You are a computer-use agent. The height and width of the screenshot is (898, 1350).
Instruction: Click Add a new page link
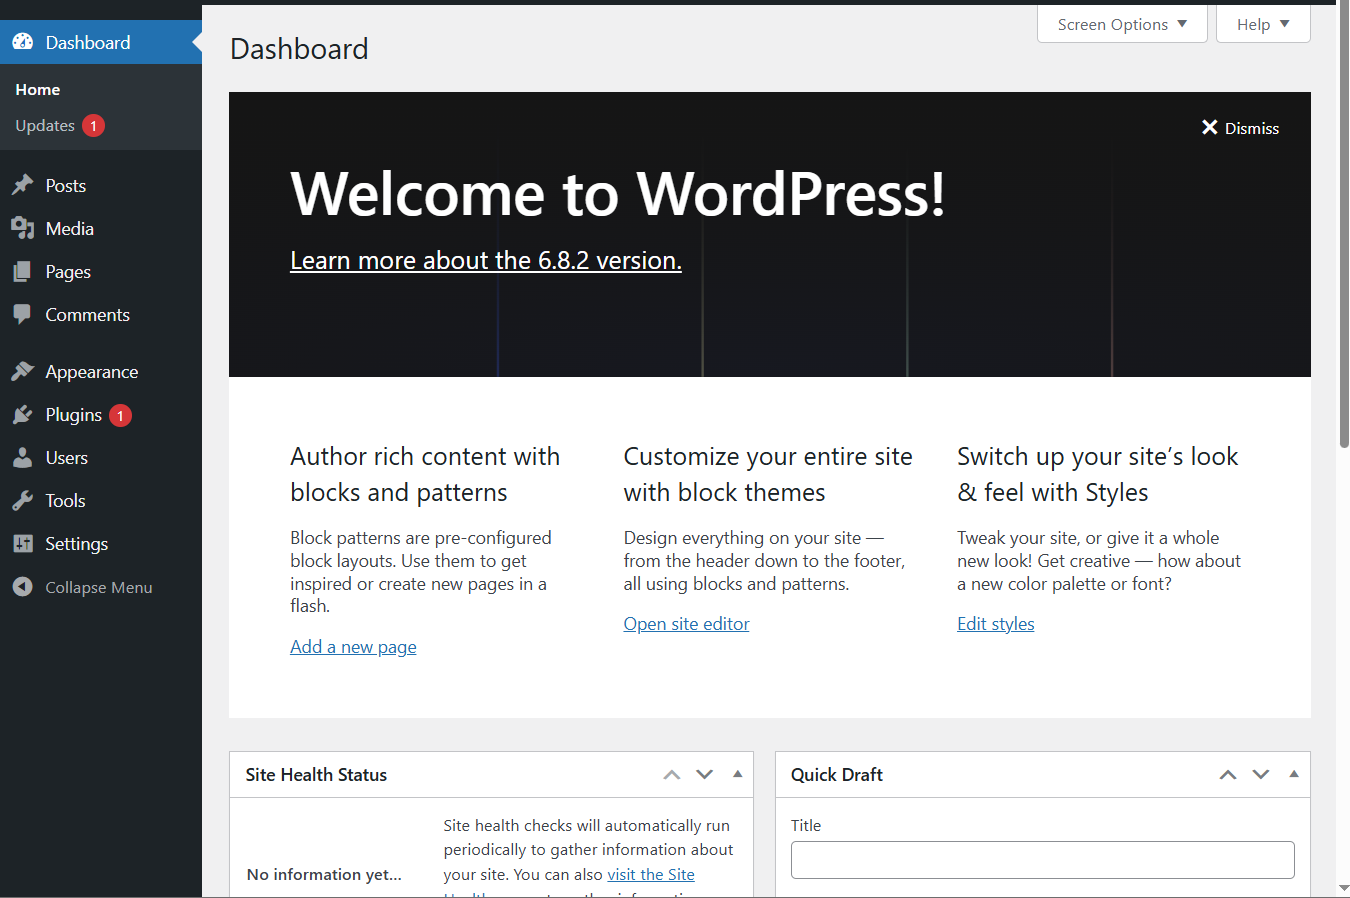pos(353,647)
